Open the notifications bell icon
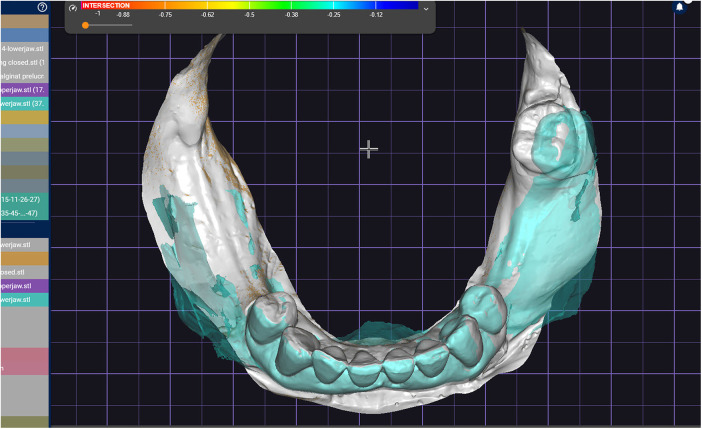702x429 pixels. (680, 7)
